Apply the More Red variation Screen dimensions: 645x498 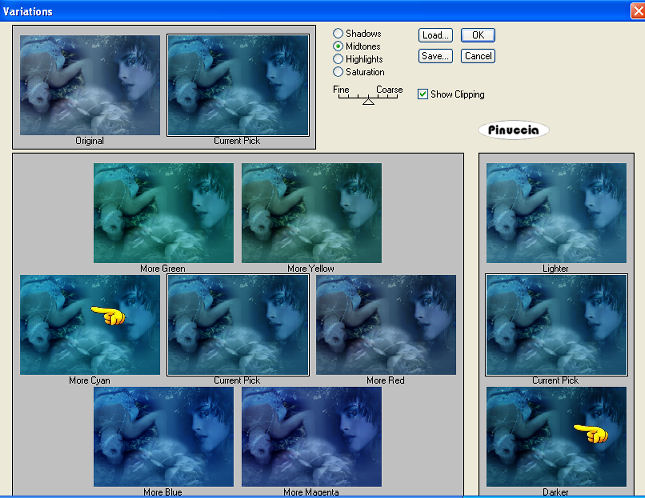click(386, 325)
